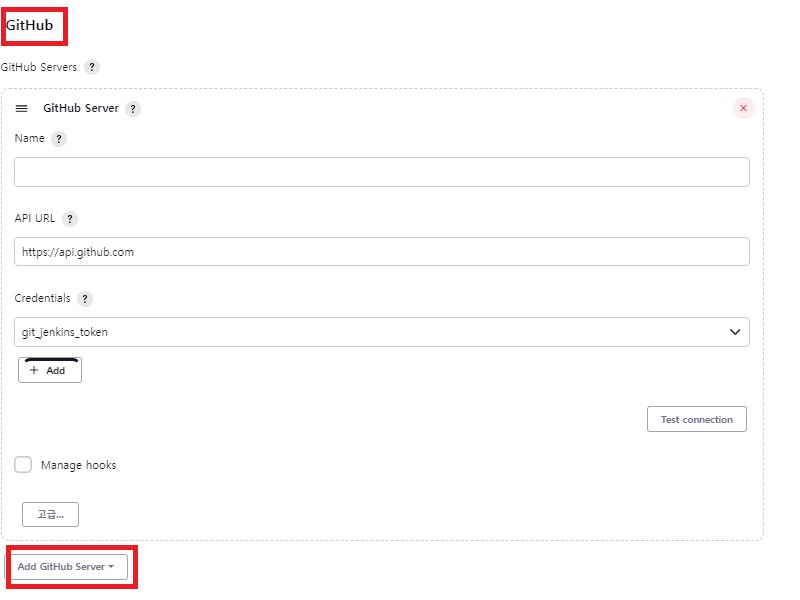Open the 고급... advanced options button

(x=51, y=514)
